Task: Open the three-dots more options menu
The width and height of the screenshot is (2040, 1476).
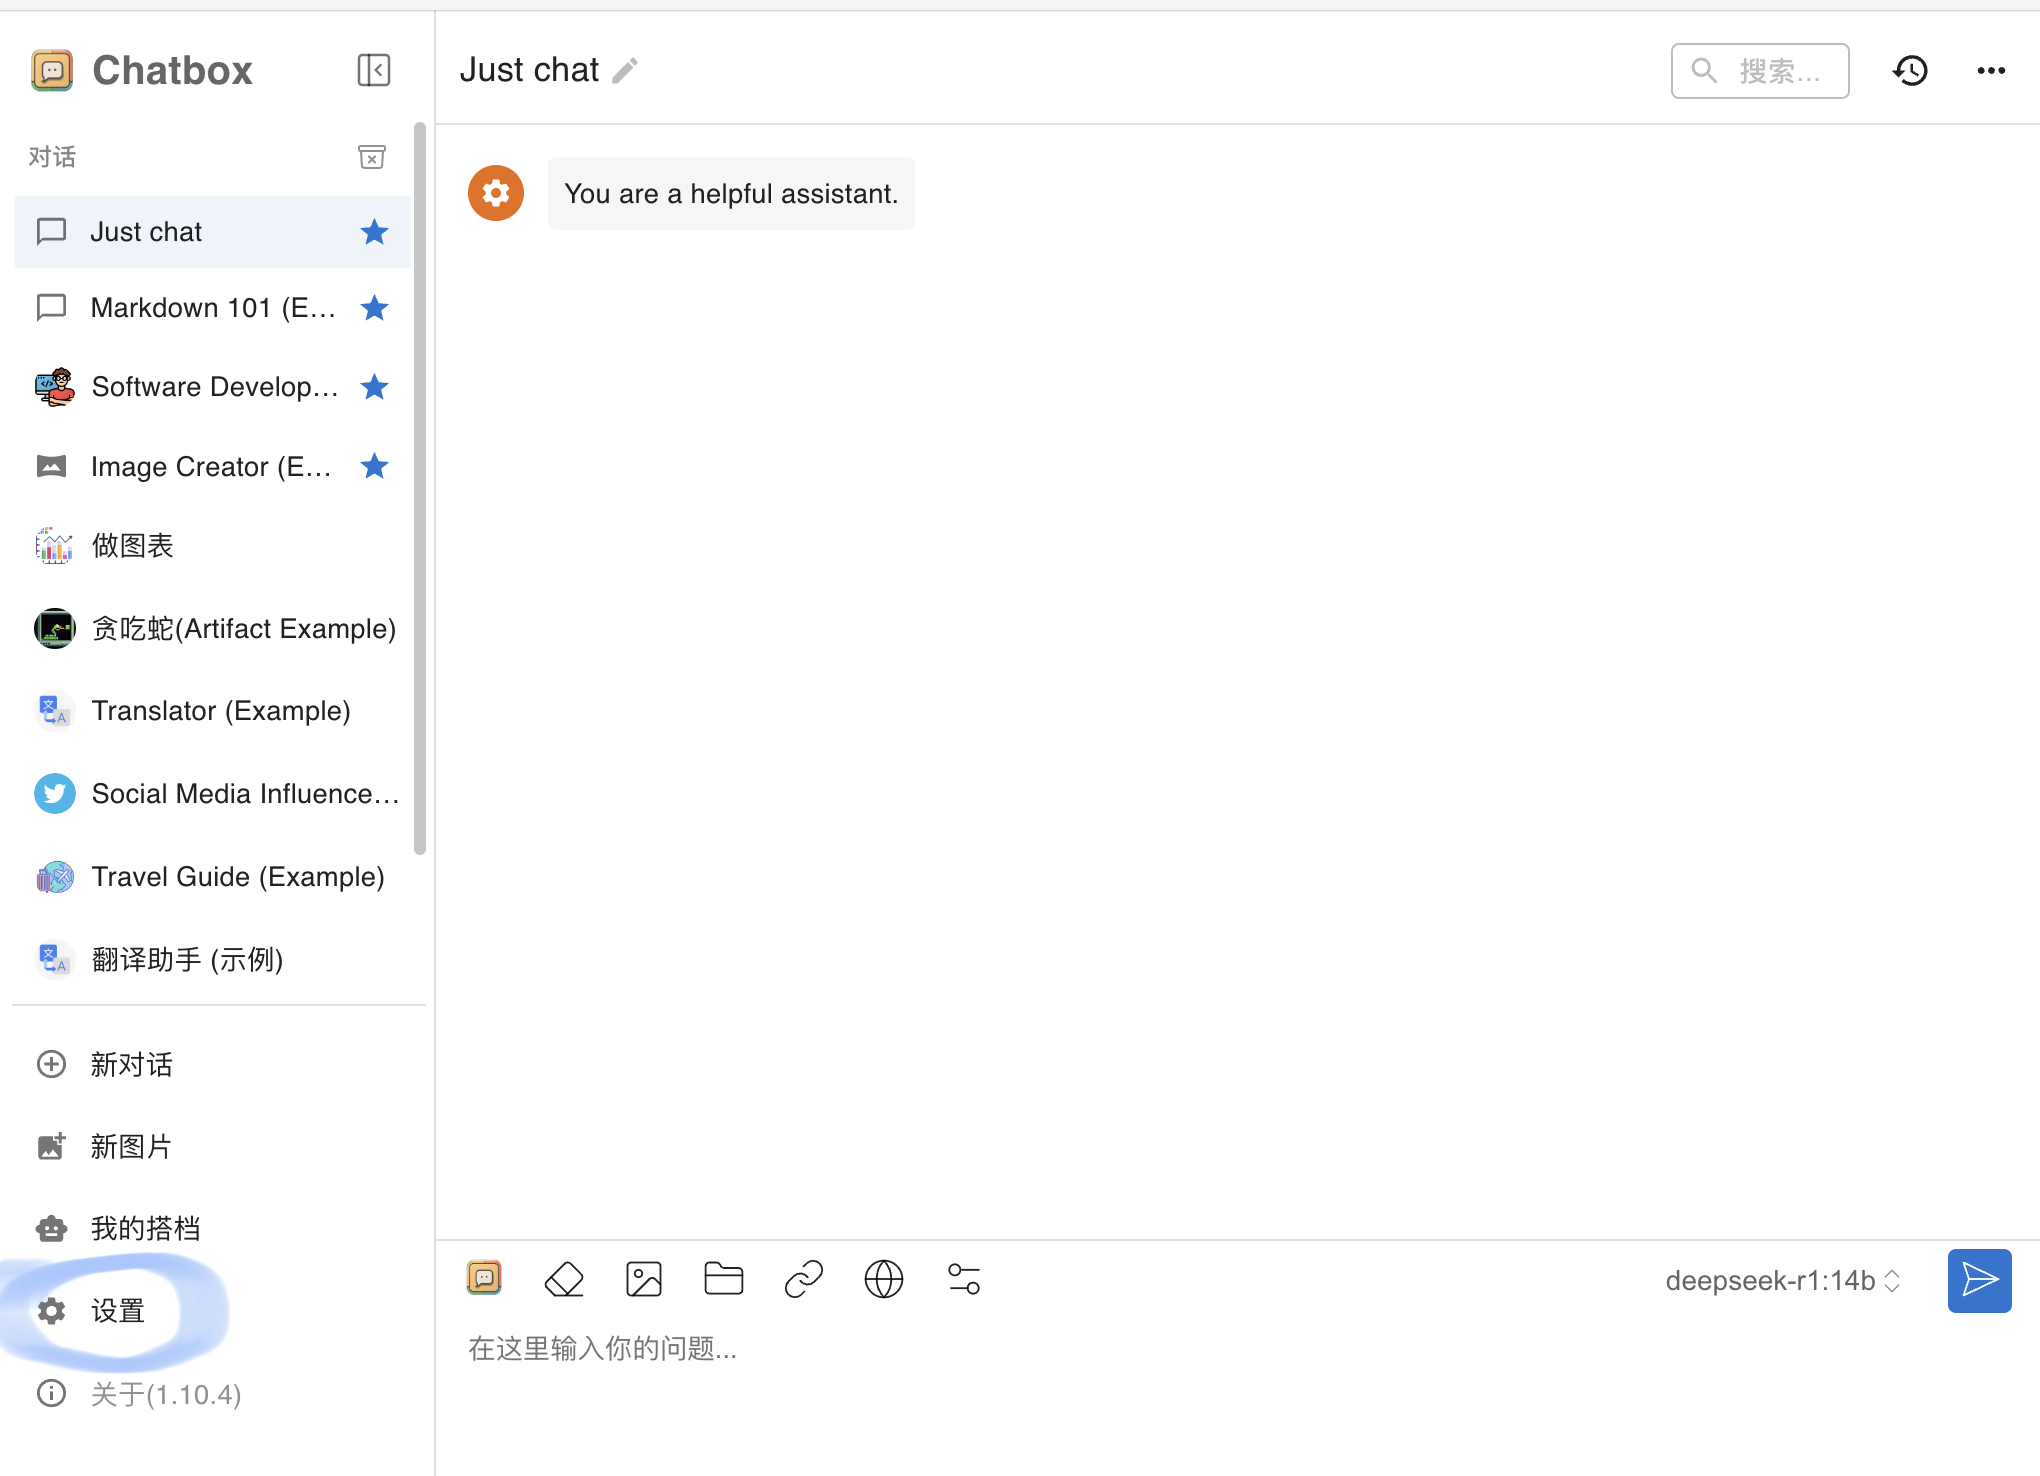Action: coord(1991,70)
